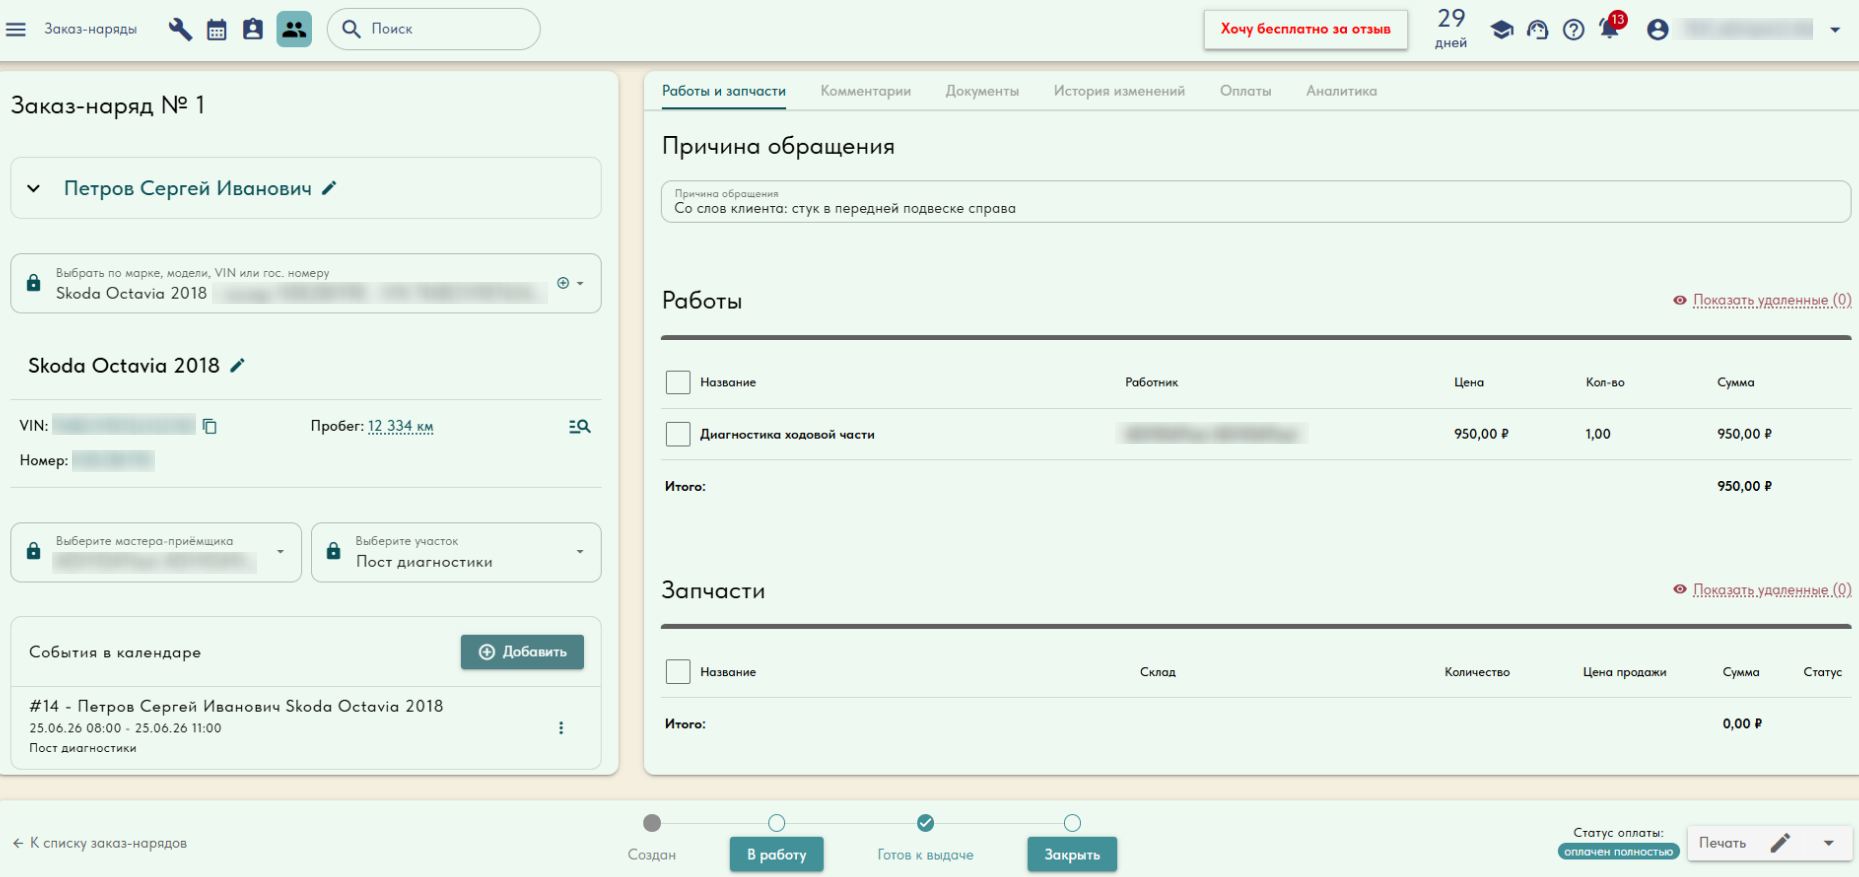Select the Готов к выдаче step marker

tap(926, 823)
